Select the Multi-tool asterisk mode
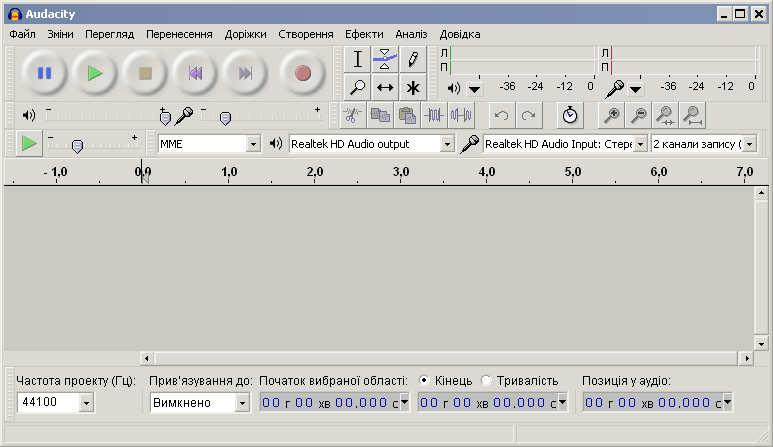 point(413,88)
